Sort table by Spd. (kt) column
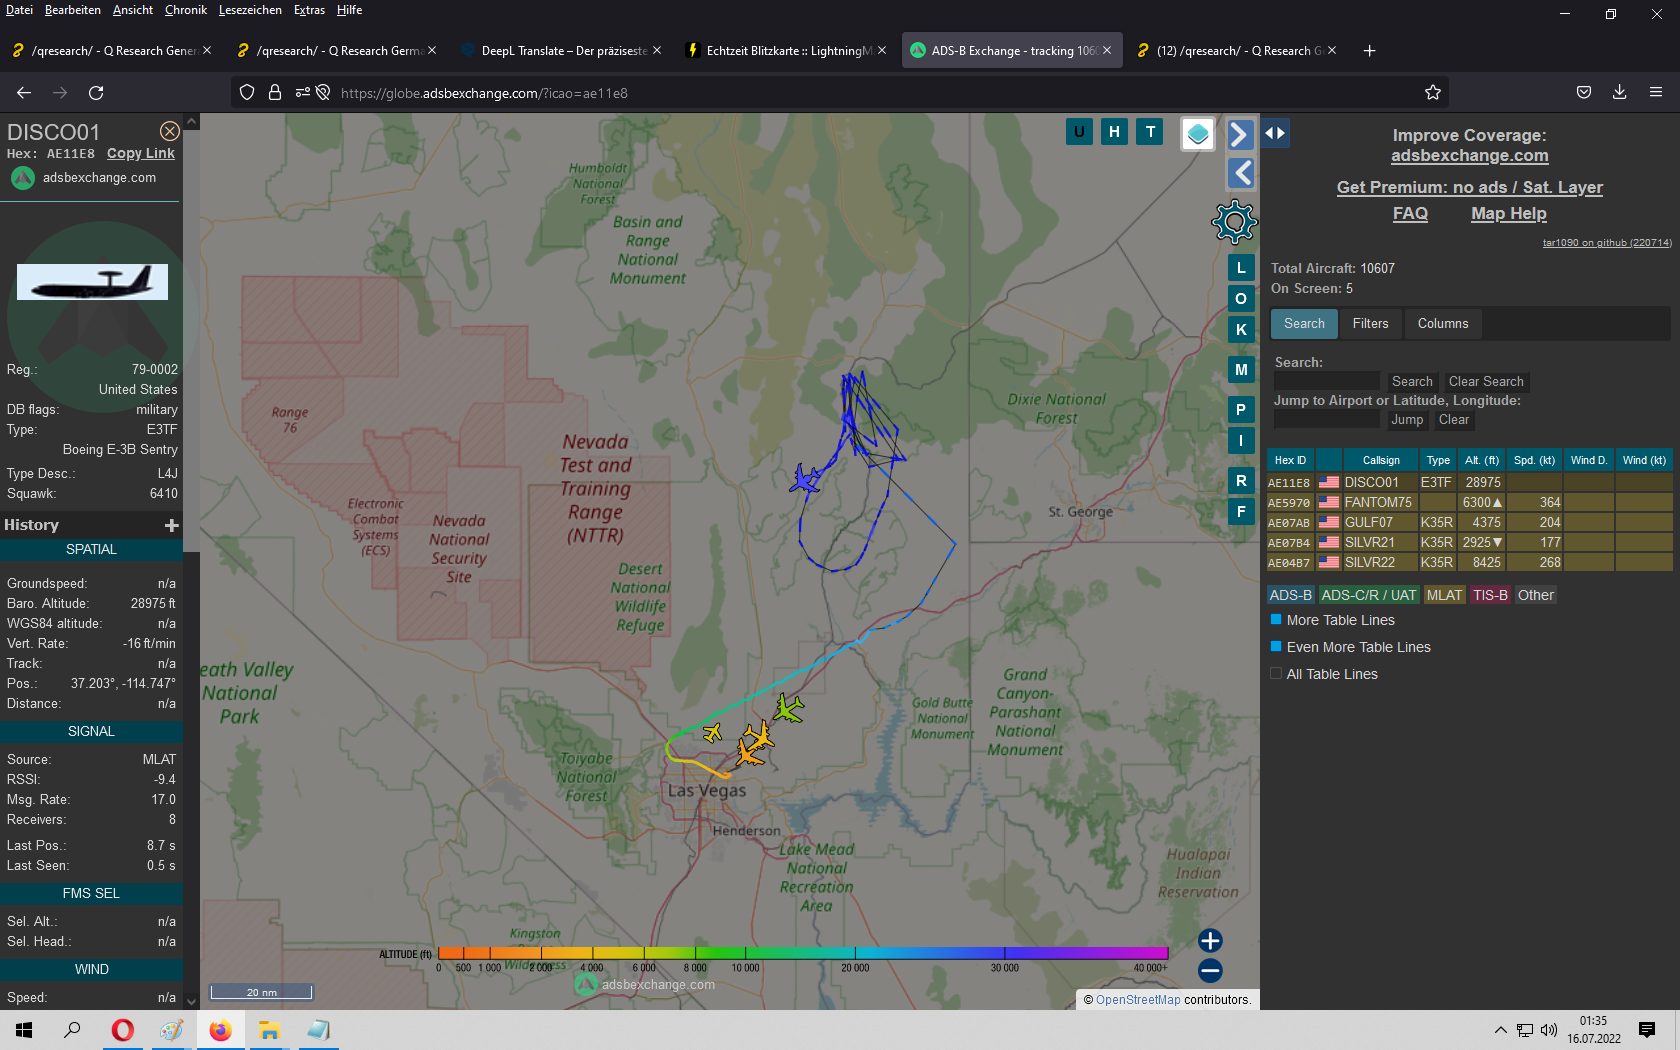The width and height of the screenshot is (1680, 1050). pos(1534,460)
